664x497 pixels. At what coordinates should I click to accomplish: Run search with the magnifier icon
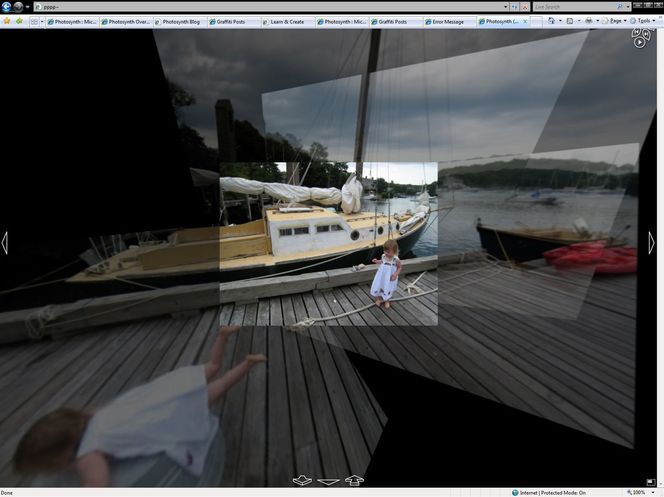(620, 7)
